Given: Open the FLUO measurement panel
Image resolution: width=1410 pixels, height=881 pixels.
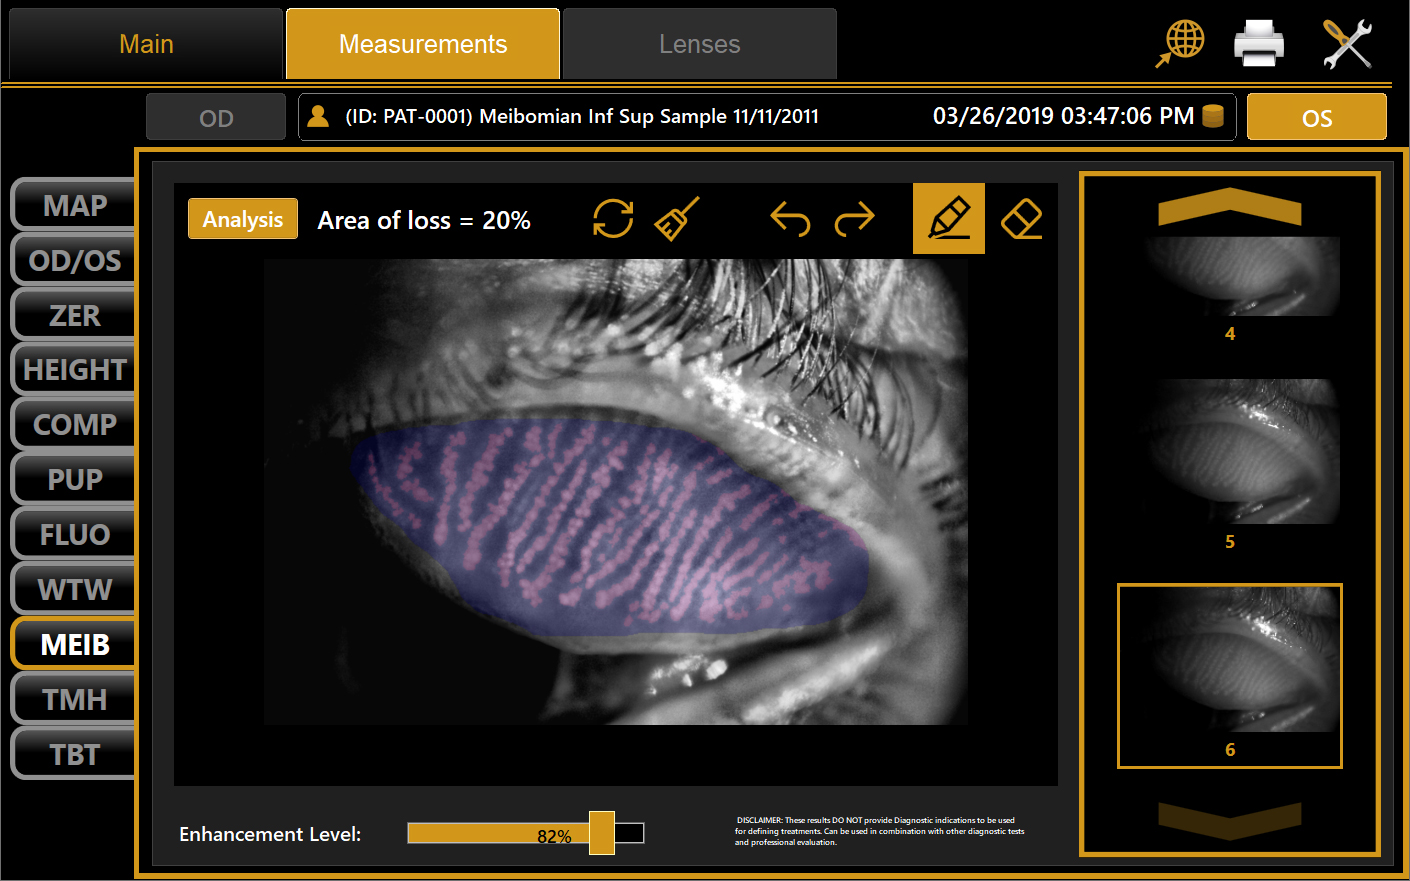Looking at the screenshot, I should (x=72, y=533).
